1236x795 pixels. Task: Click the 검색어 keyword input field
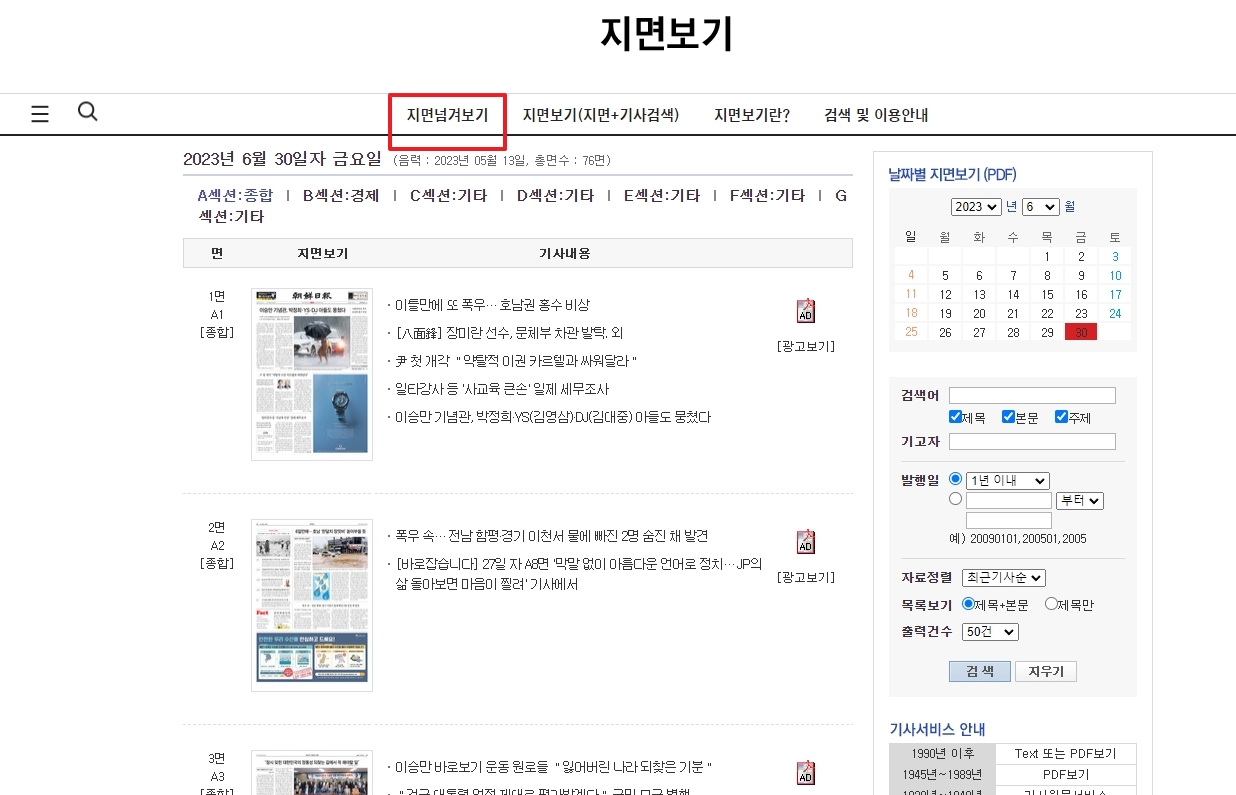(1032, 395)
